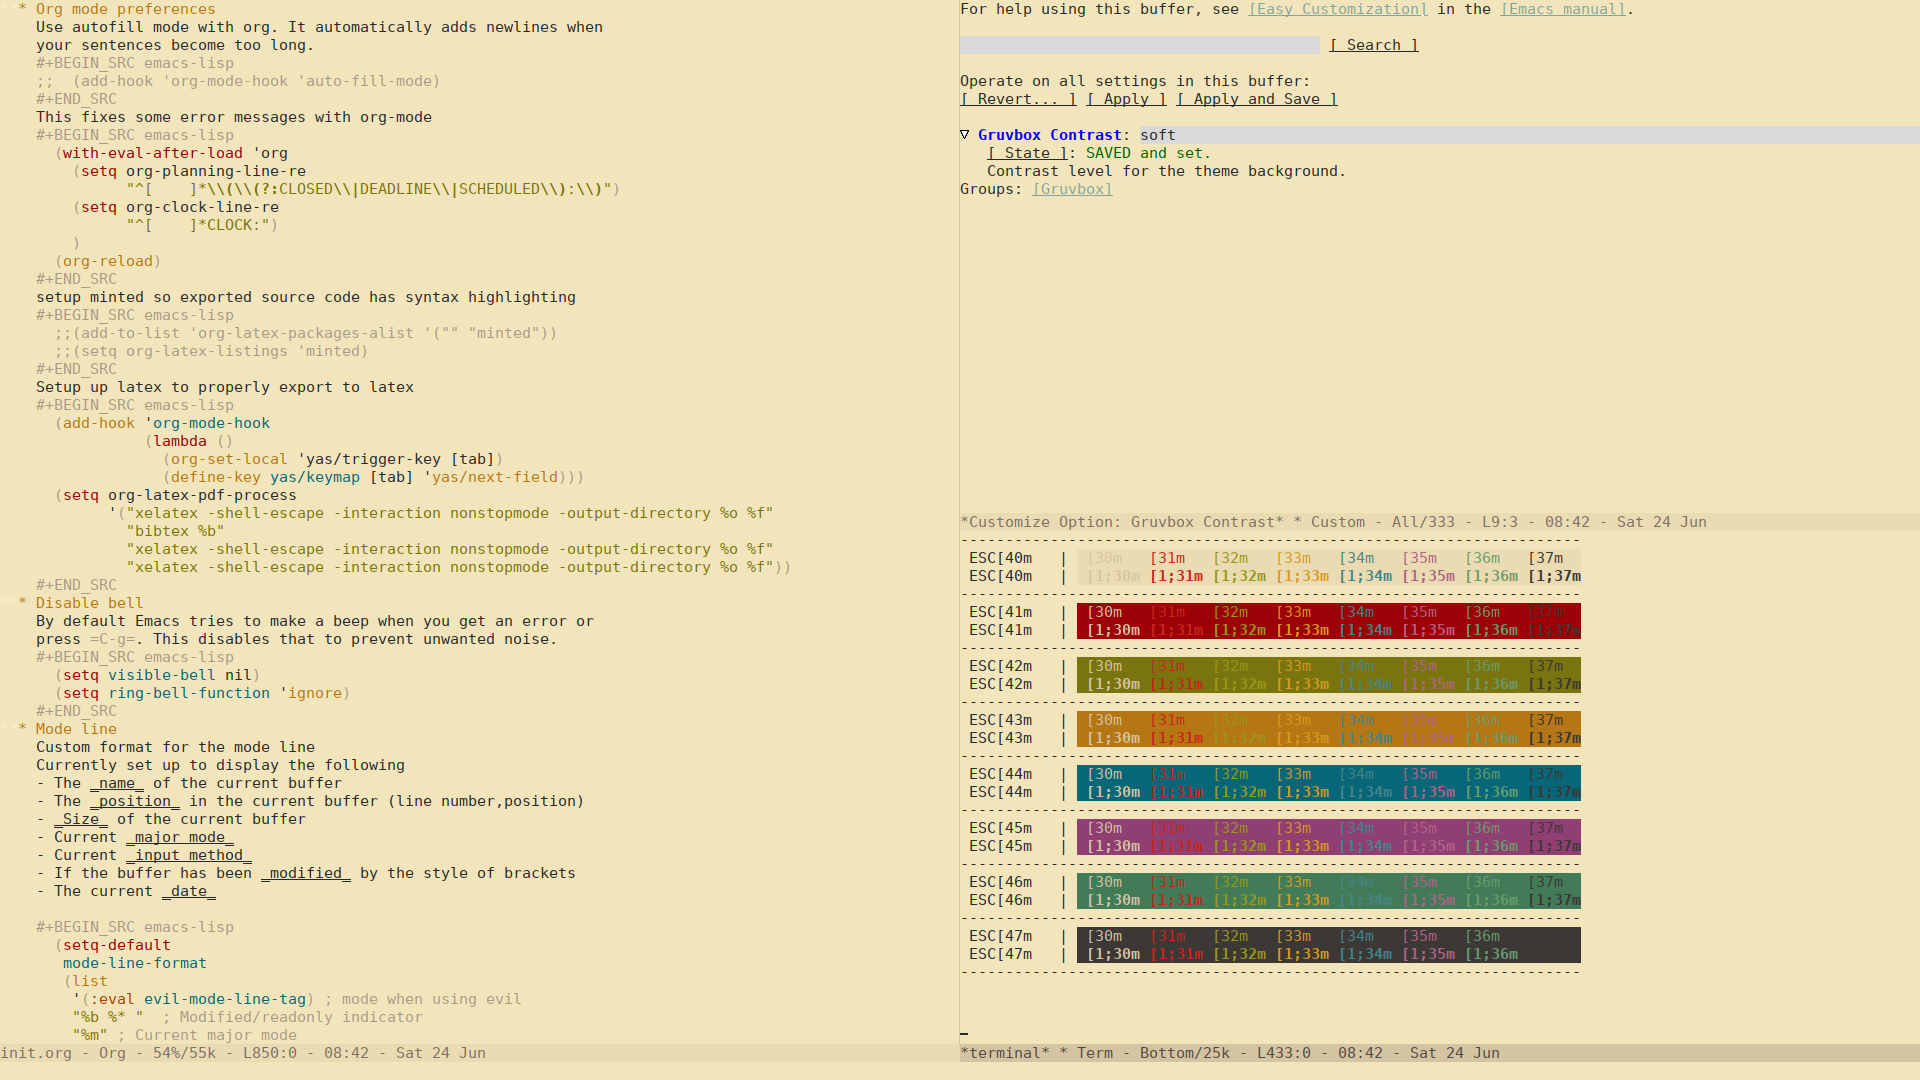Select the [Gruvbox] group link
Image resolution: width=1920 pixels, height=1080 pixels.
1071,189
